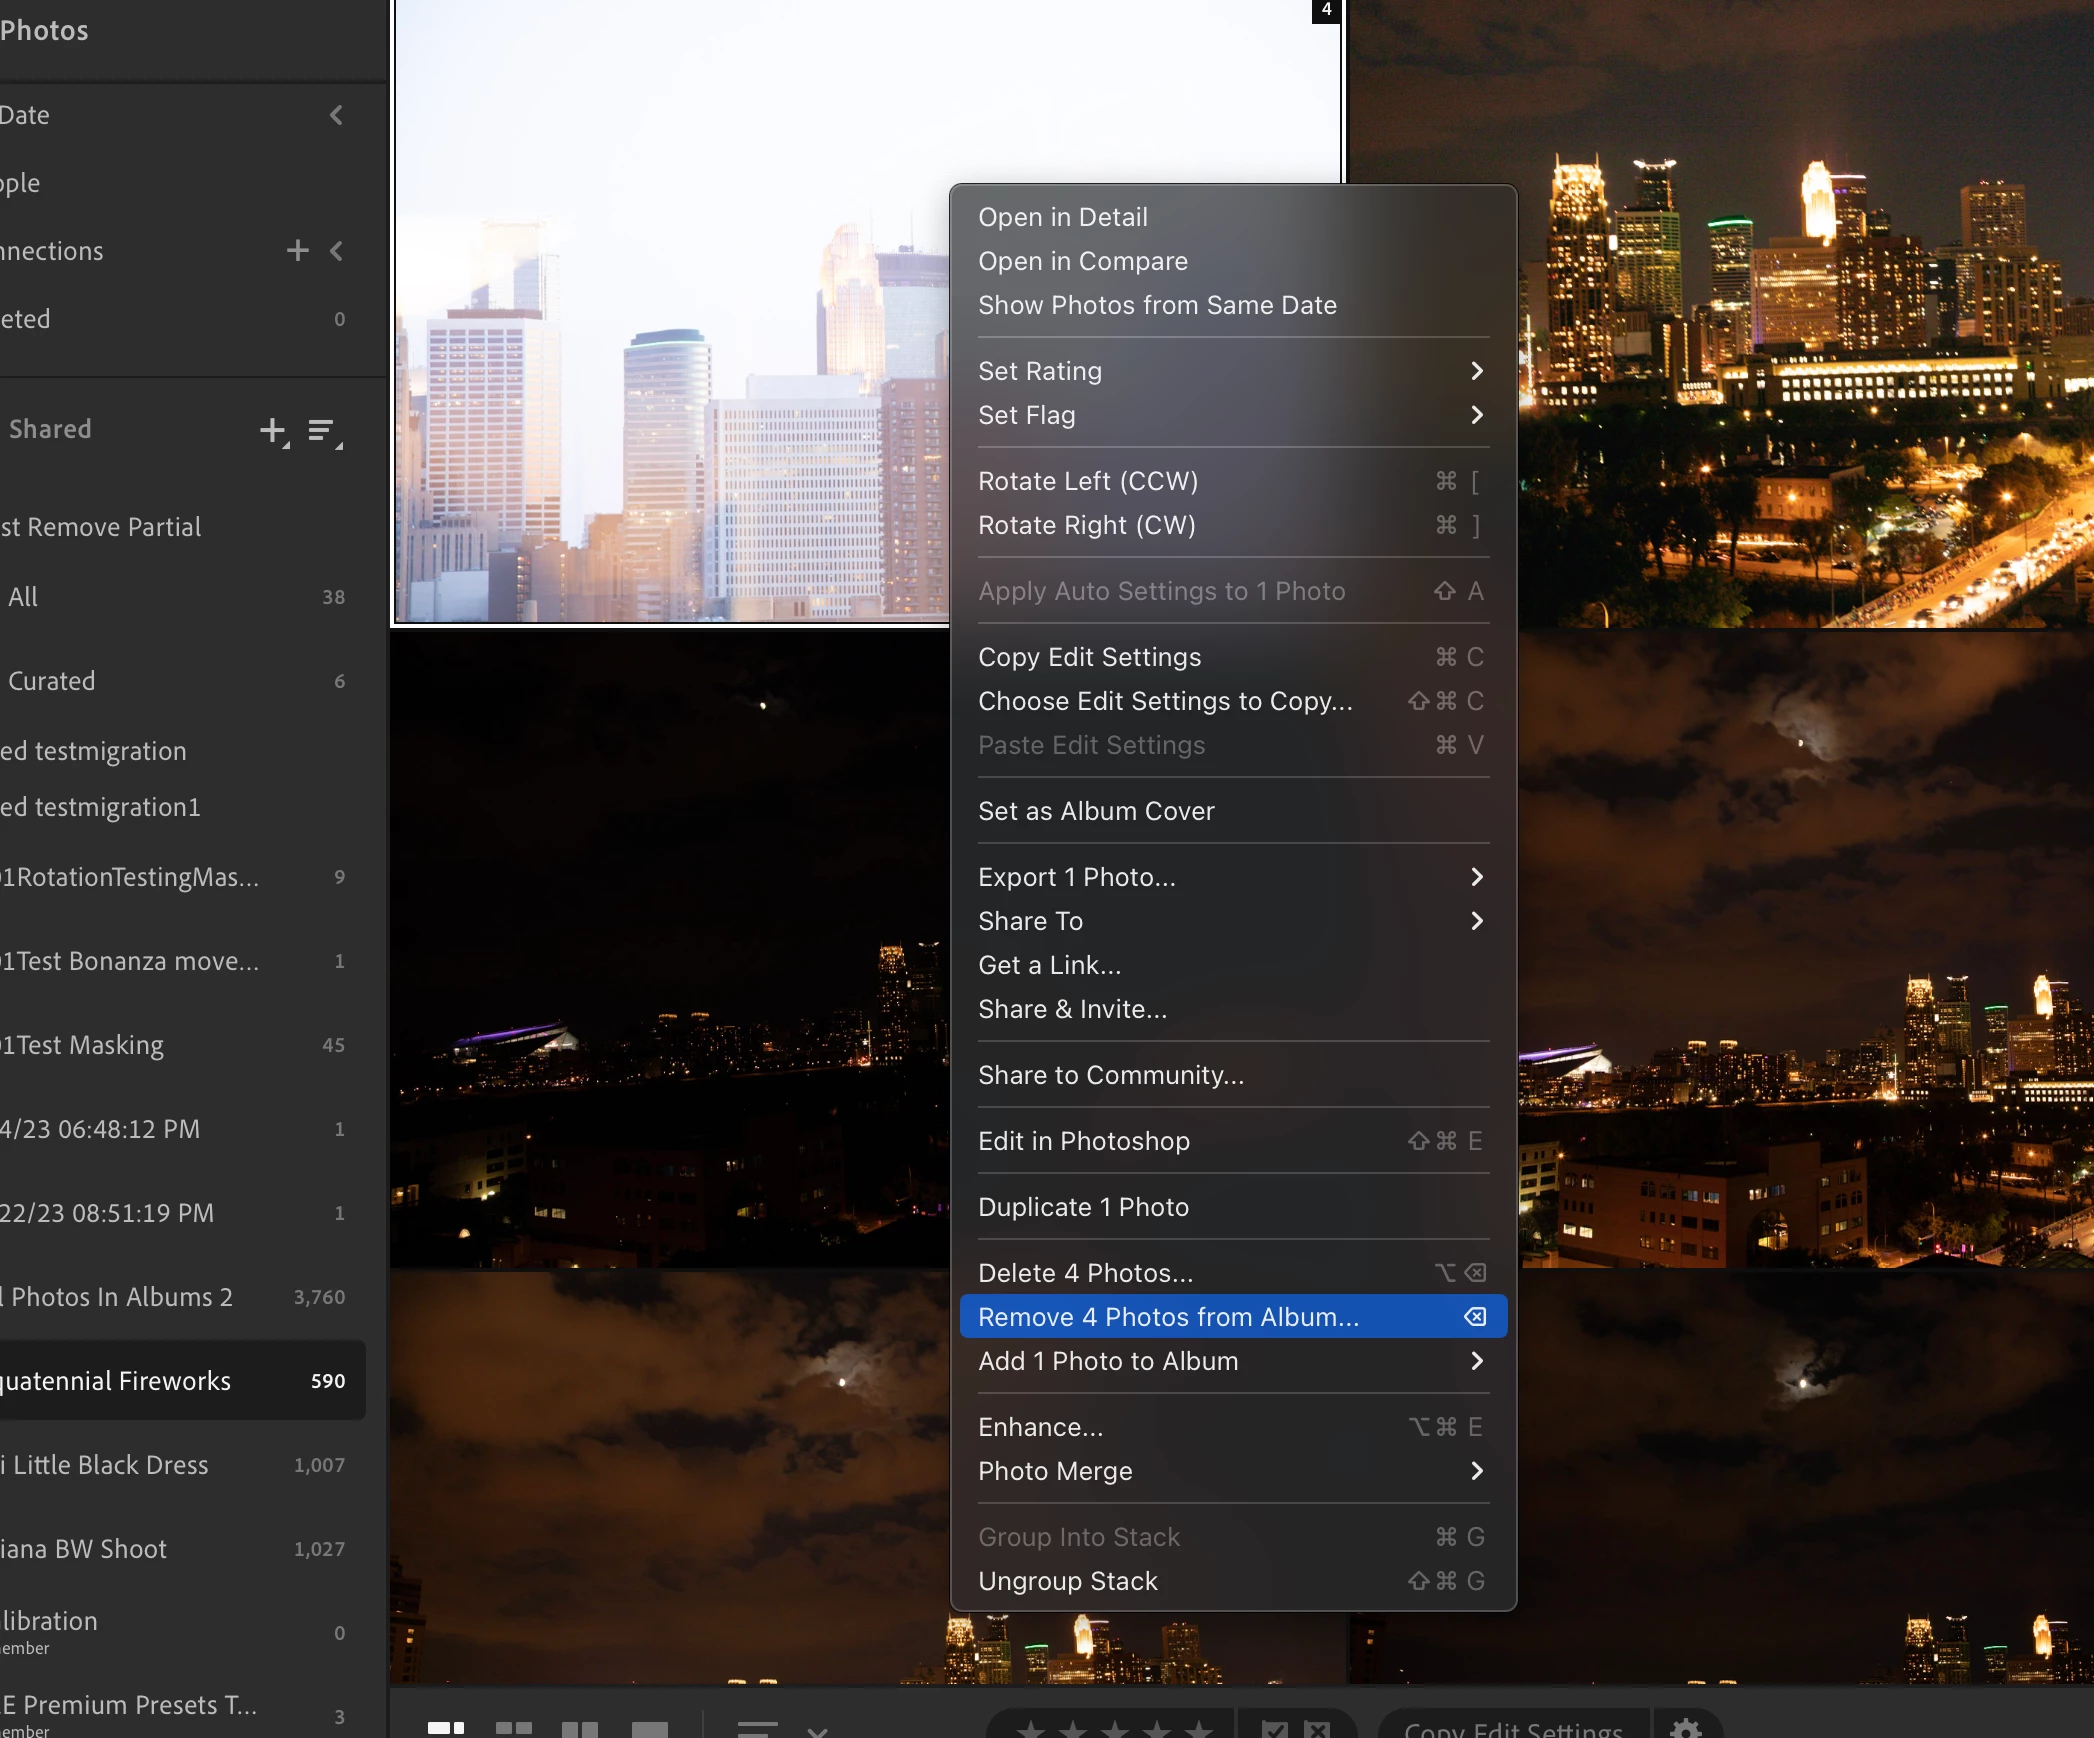Collapse the Date section chevron

pos(337,115)
